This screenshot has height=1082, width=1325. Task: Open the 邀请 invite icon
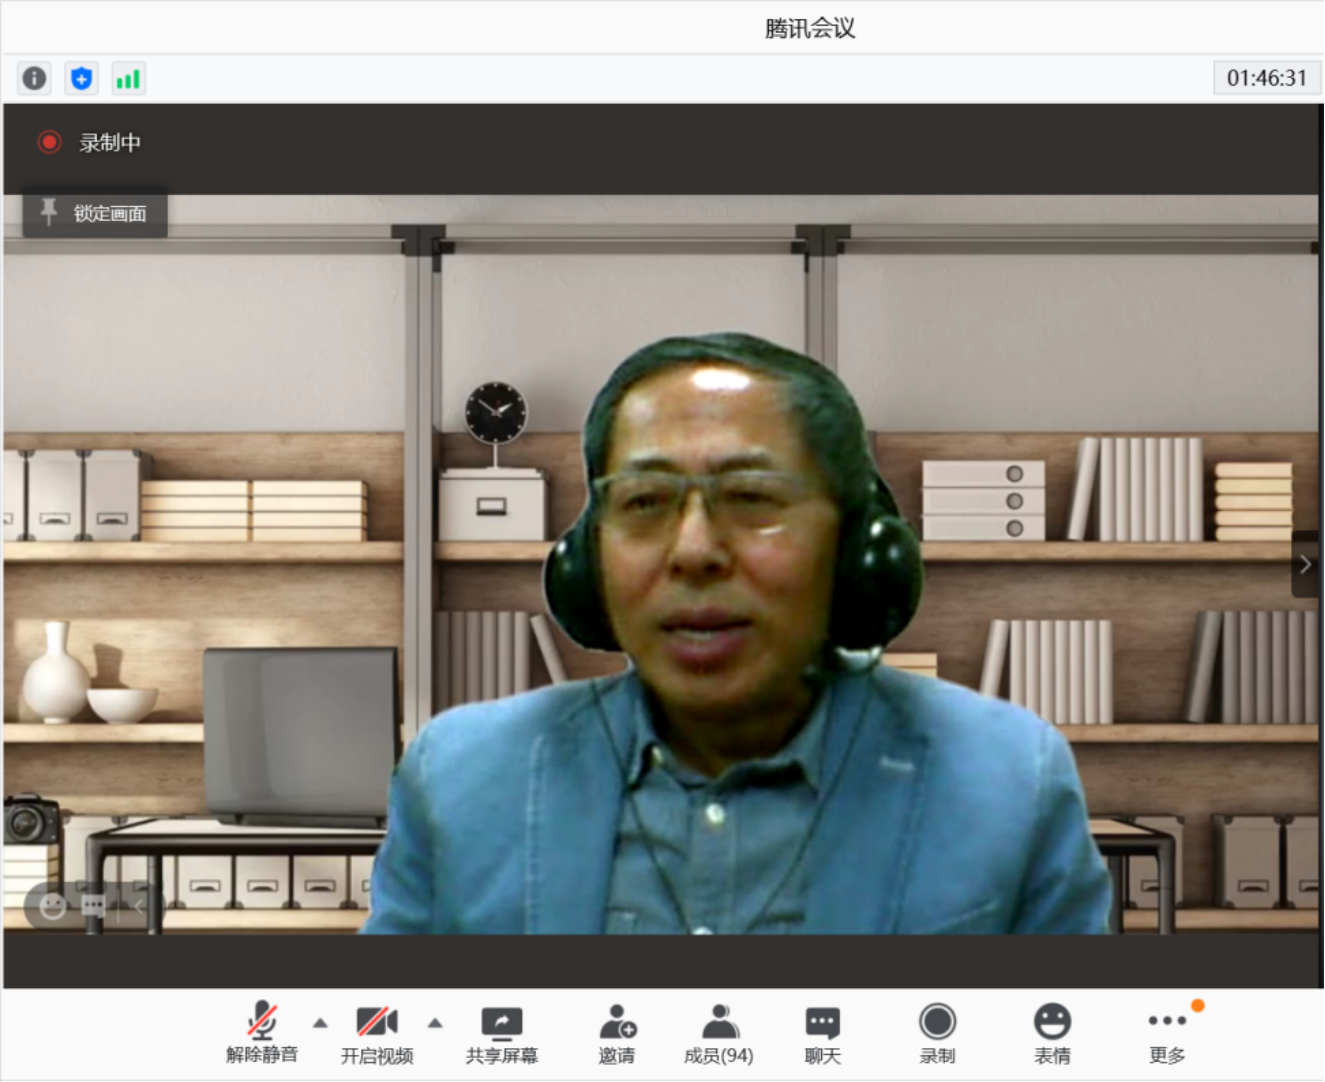pyautogui.click(x=617, y=1034)
